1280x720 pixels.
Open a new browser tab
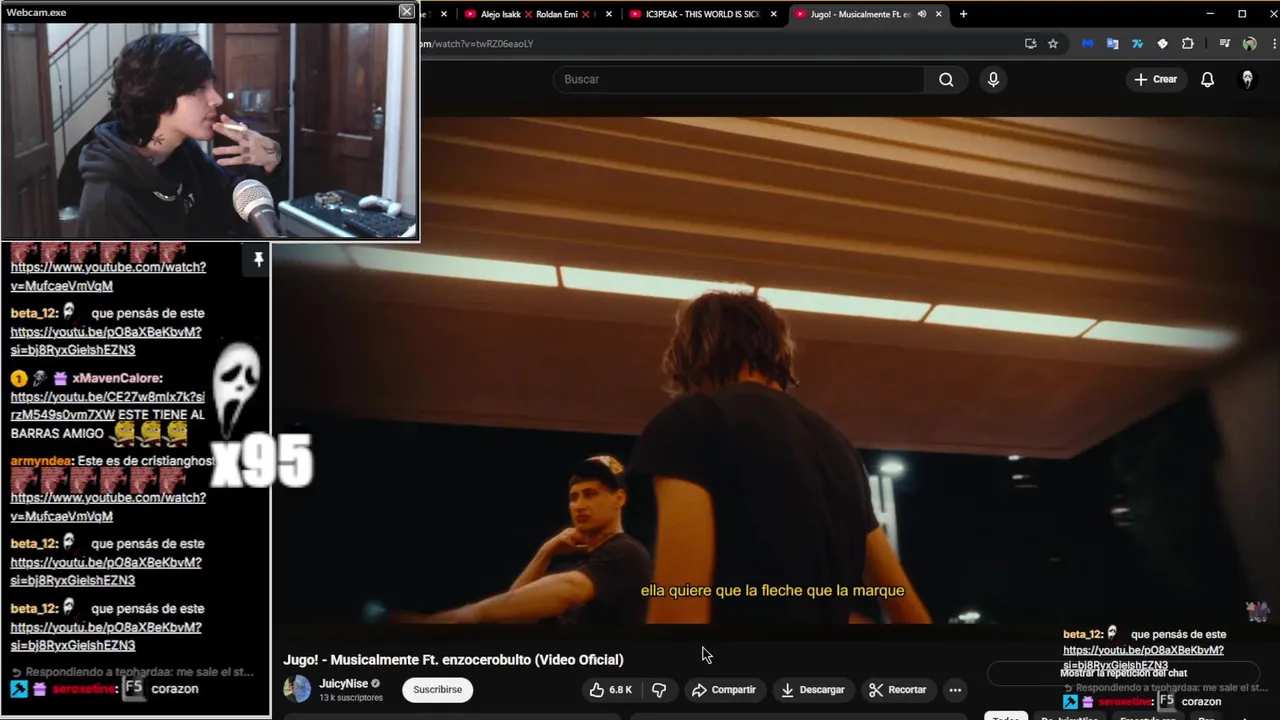click(963, 14)
